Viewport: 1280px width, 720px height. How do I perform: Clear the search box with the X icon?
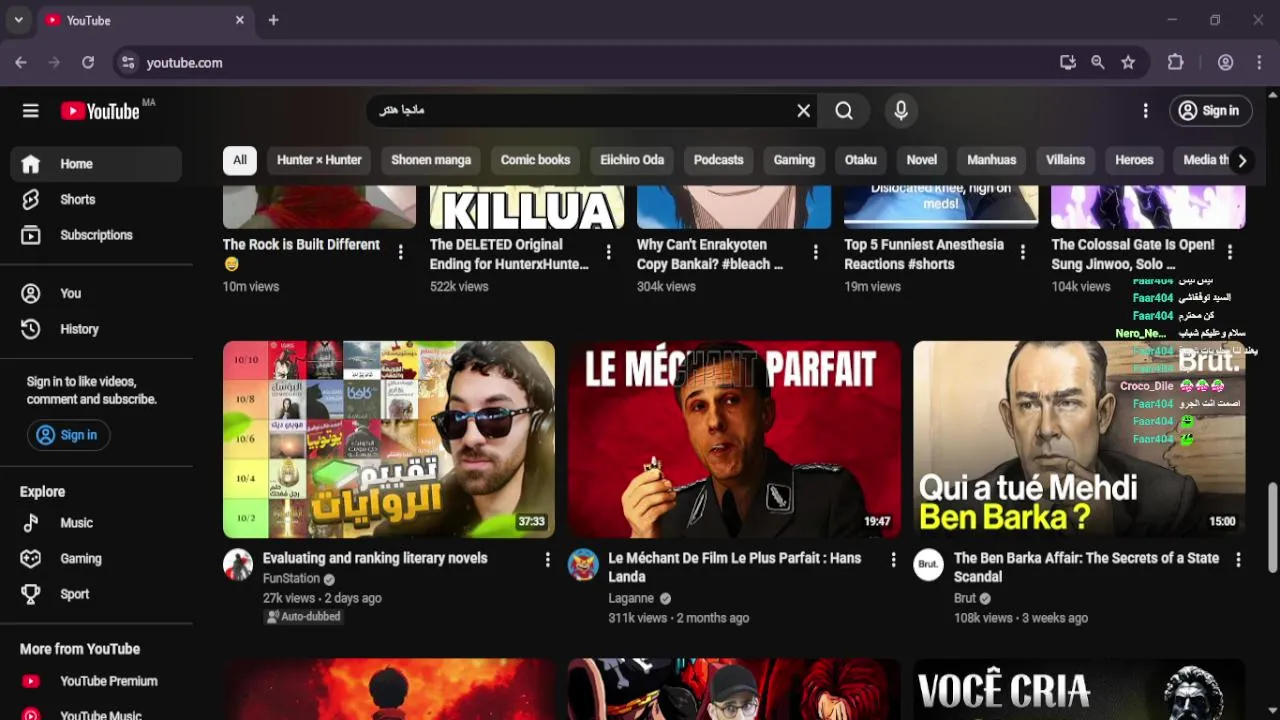point(803,111)
